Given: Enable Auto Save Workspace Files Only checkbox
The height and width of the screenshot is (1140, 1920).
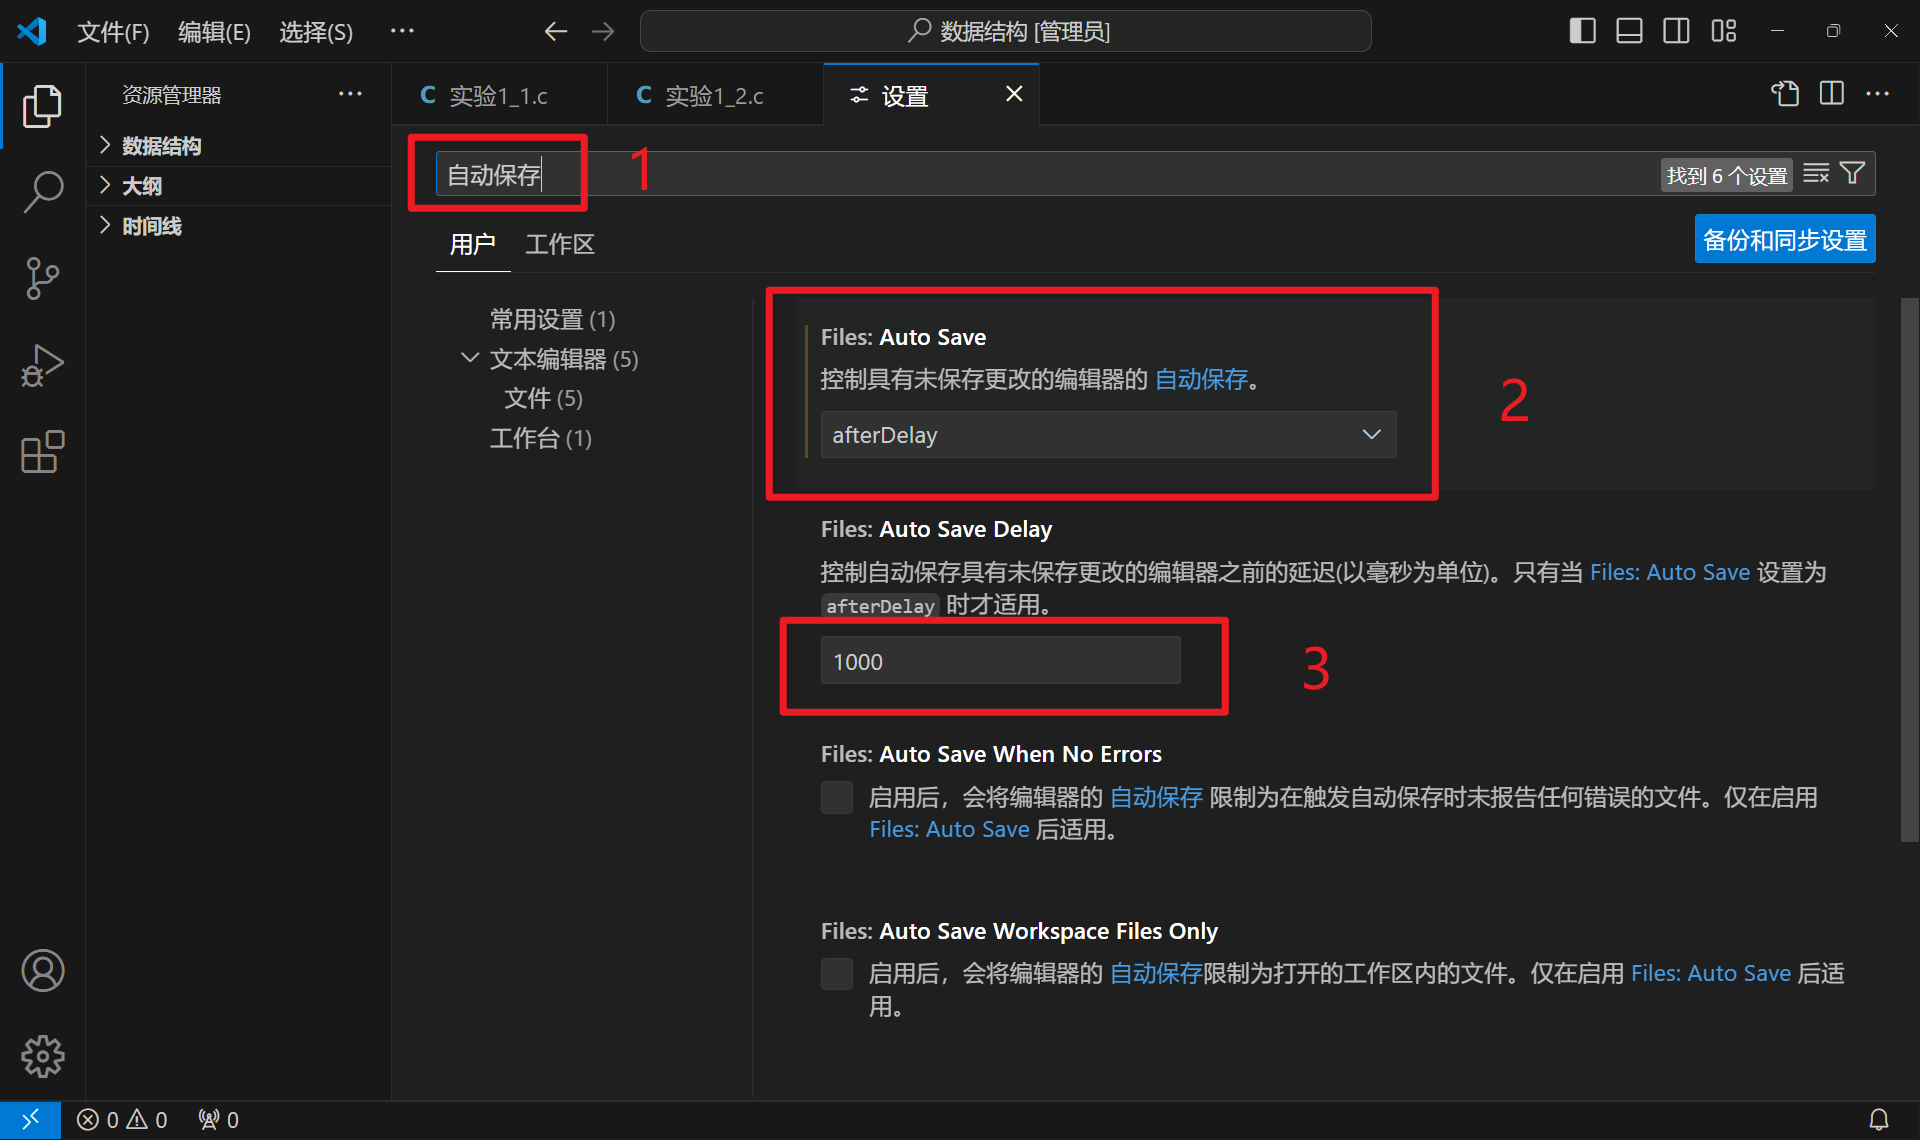Looking at the screenshot, I should click(x=836, y=973).
